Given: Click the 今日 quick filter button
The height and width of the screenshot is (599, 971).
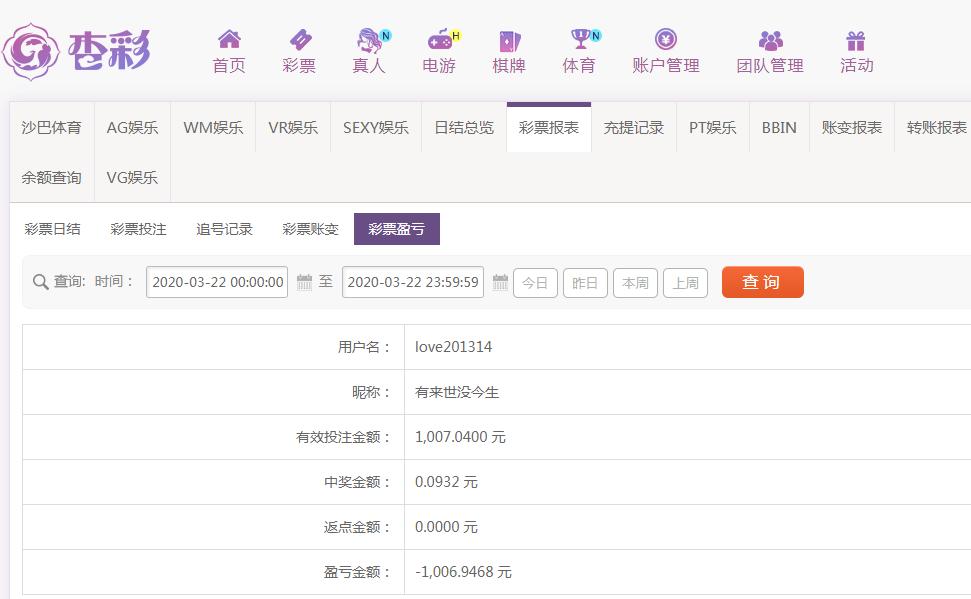Looking at the screenshot, I should pyautogui.click(x=535, y=283).
